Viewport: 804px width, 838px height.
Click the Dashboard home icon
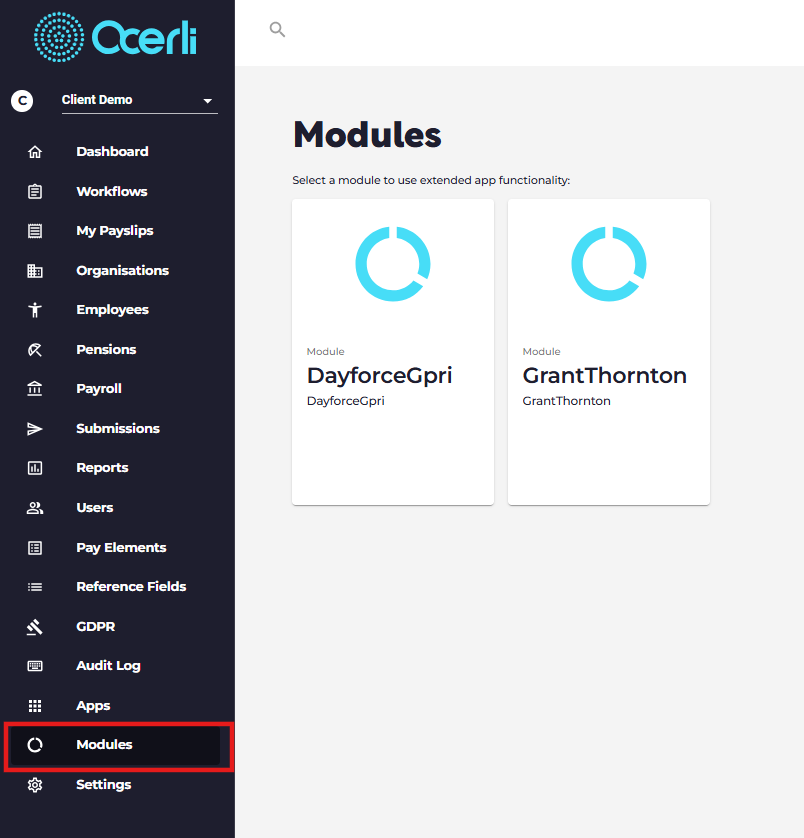click(35, 152)
